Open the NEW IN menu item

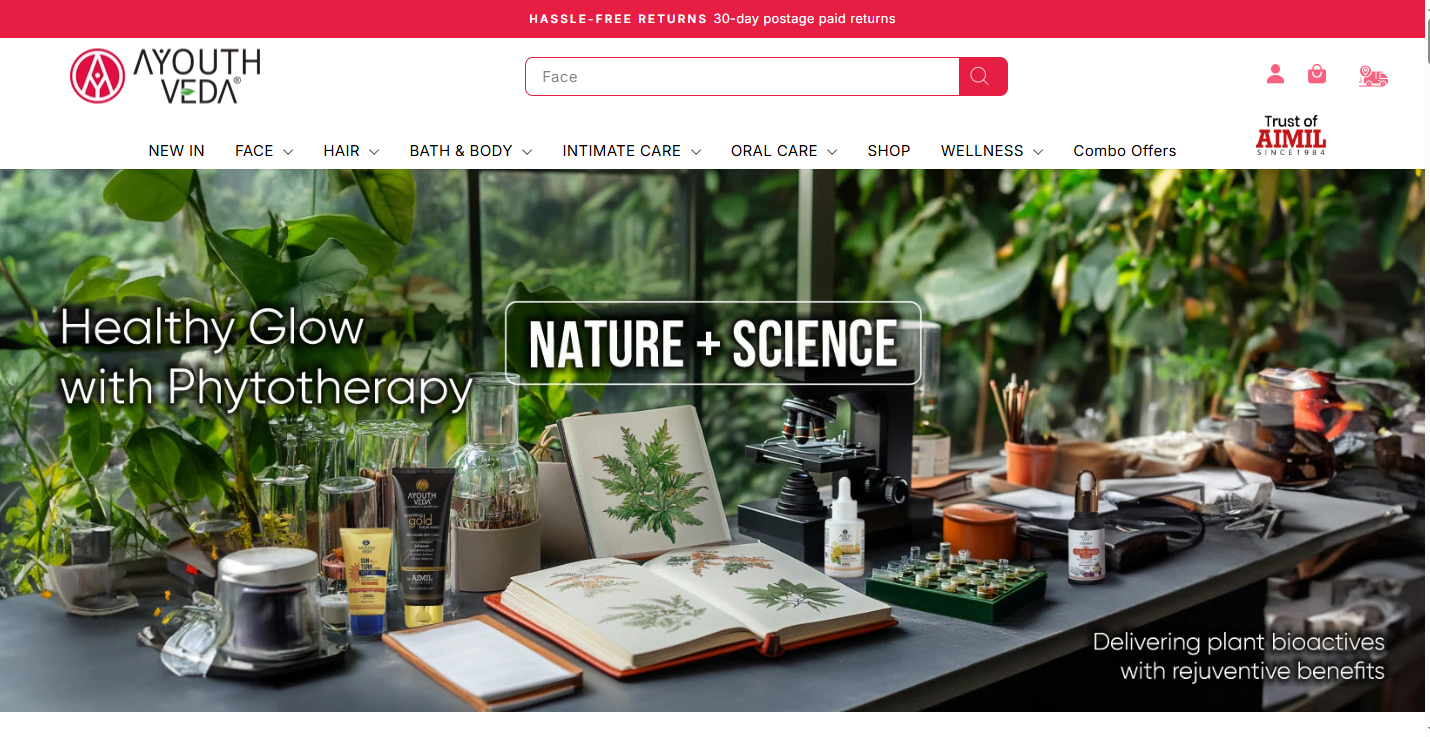point(176,151)
